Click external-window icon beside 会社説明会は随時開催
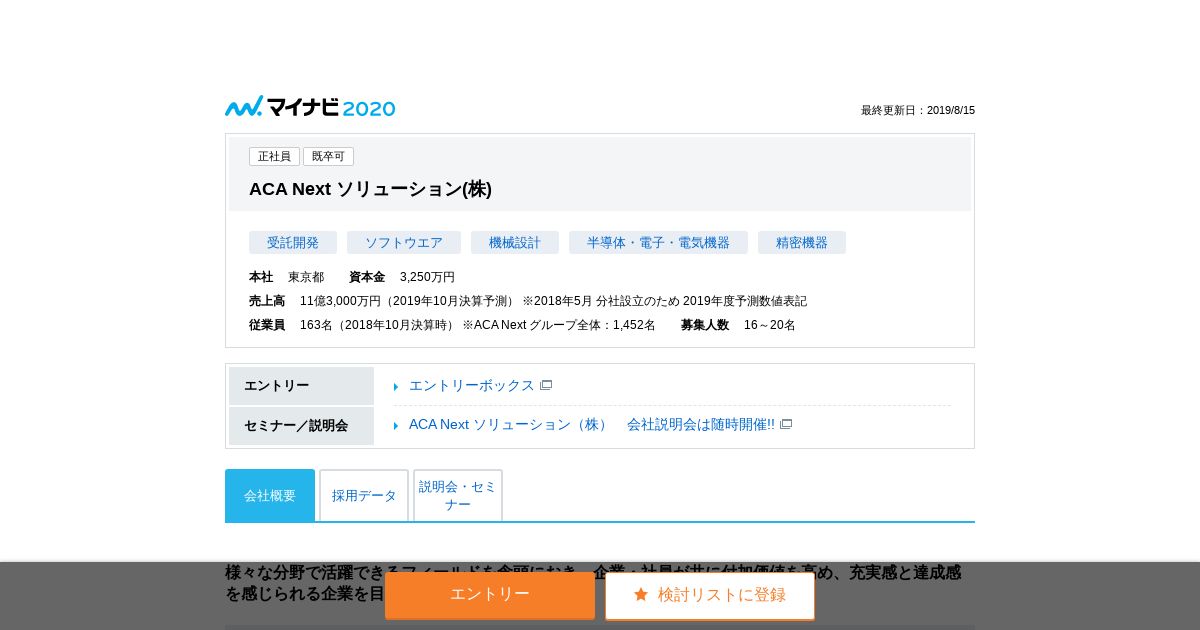The height and width of the screenshot is (630, 1200). [786, 424]
